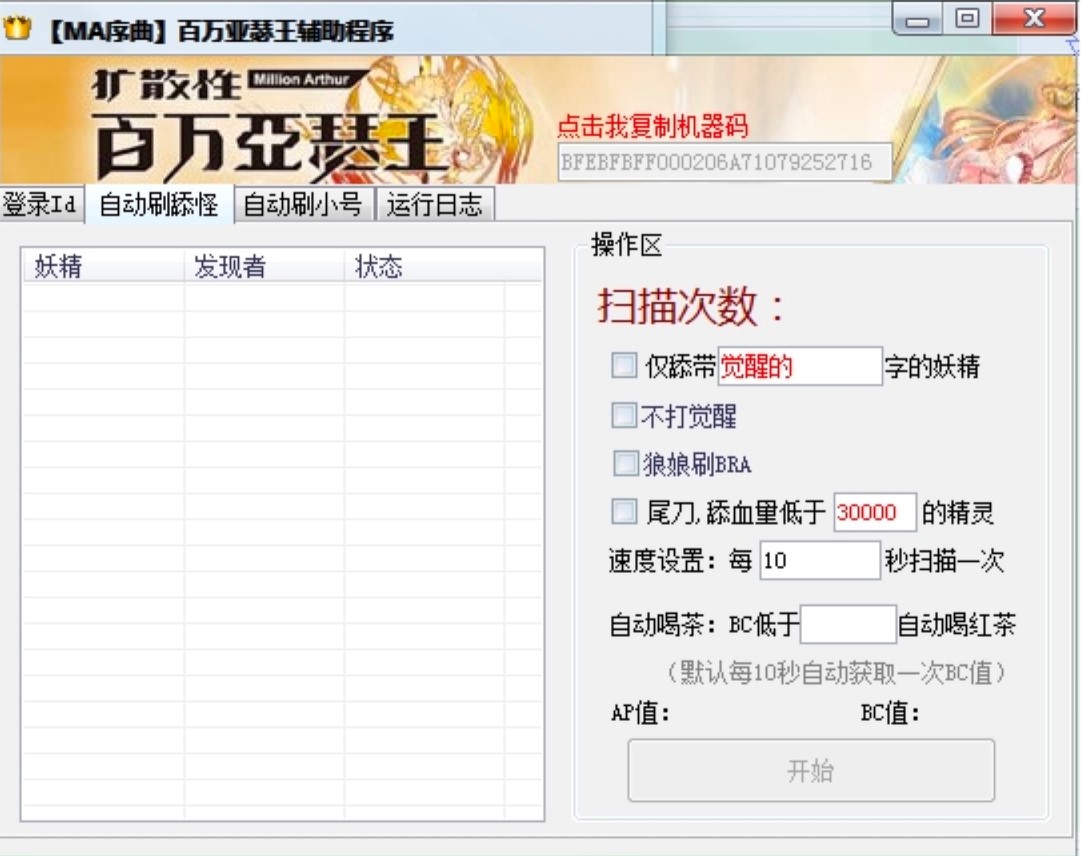The width and height of the screenshot is (1081, 856).
Task: View the 运行日志 tab
Action: click(x=434, y=204)
